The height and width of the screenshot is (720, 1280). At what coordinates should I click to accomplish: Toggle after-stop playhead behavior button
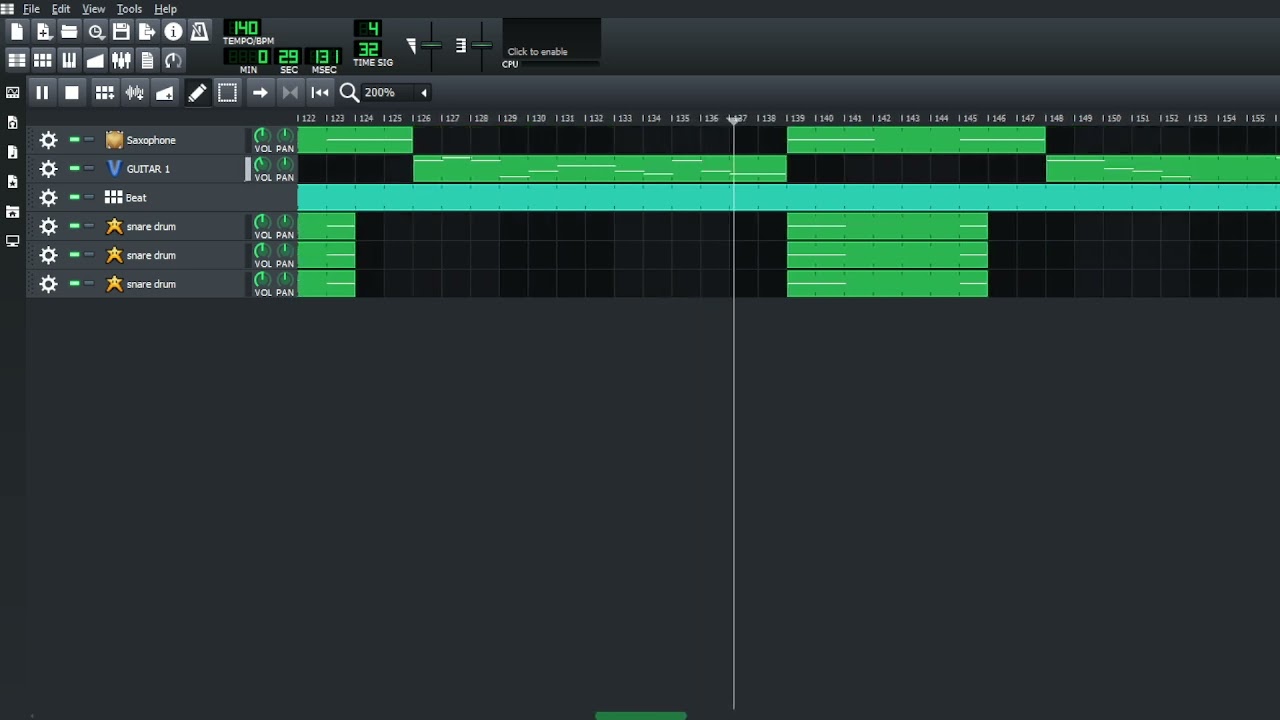[x=320, y=92]
